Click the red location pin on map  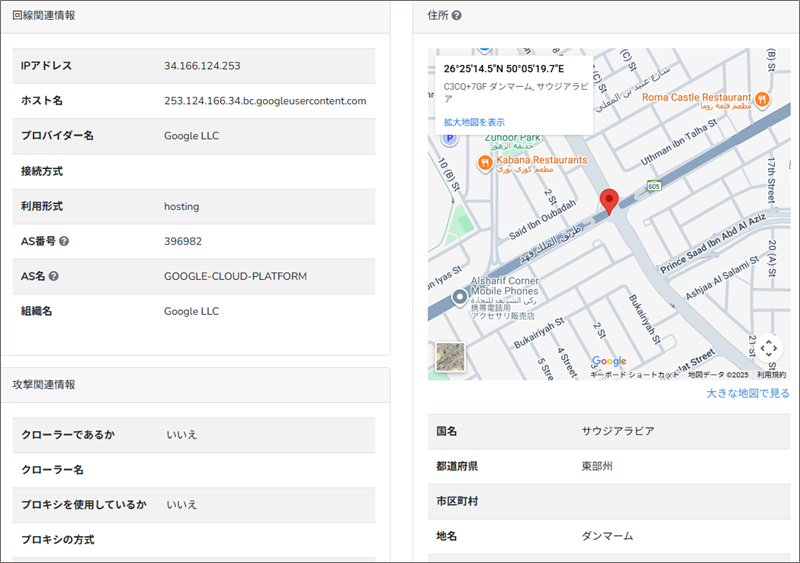609,201
